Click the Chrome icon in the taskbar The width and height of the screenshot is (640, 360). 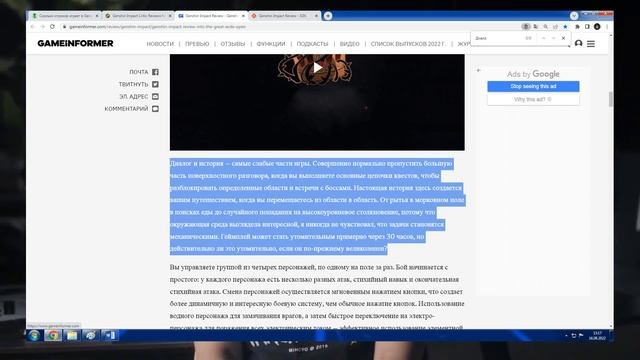(x=53, y=336)
